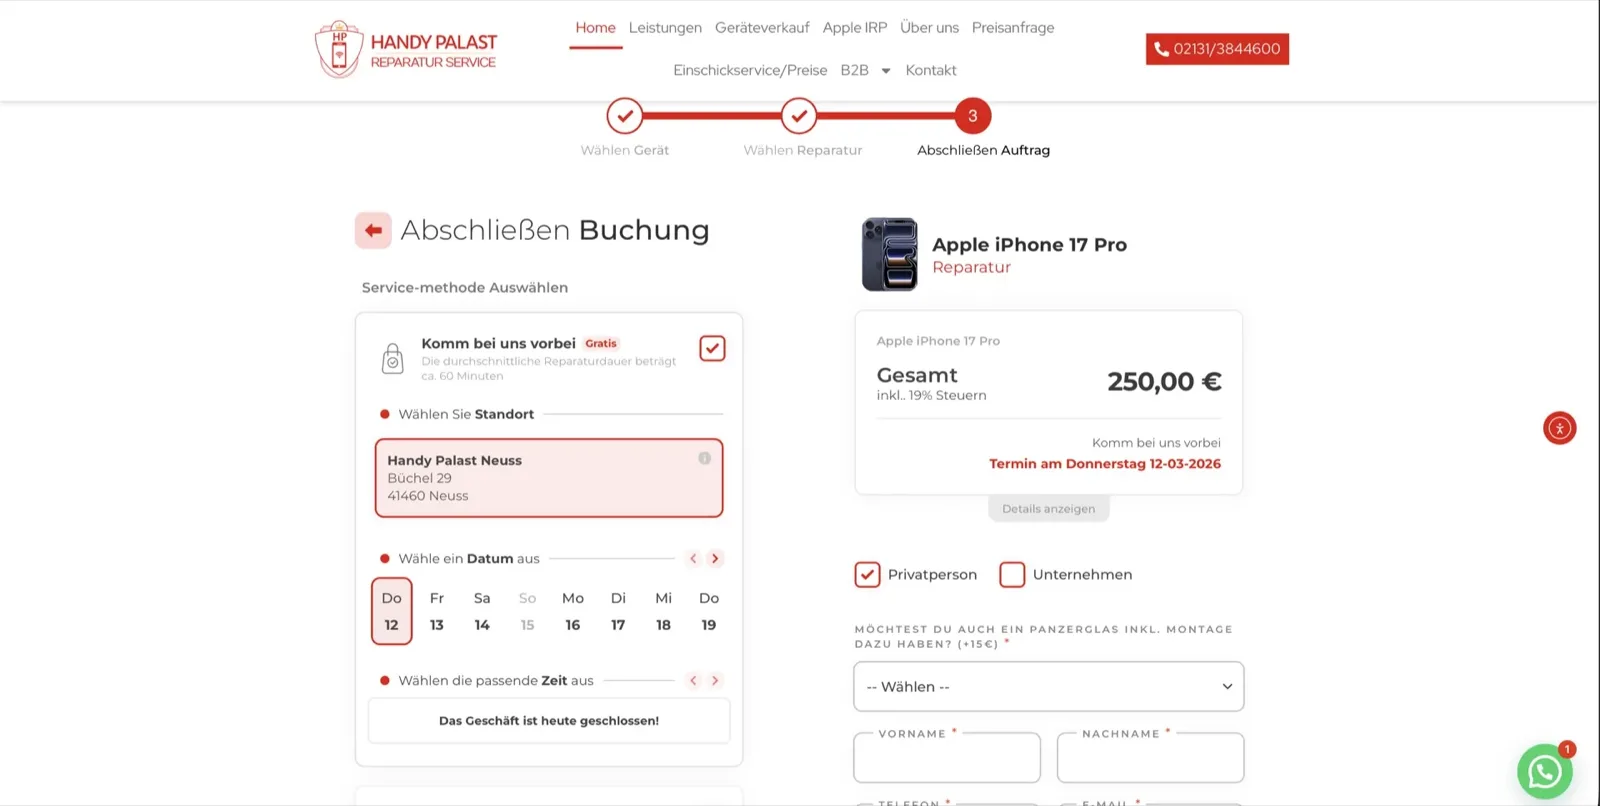The width and height of the screenshot is (1600, 806).
Task: Toggle the Komm bei uns vorbei checkbox
Action: tap(712, 348)
